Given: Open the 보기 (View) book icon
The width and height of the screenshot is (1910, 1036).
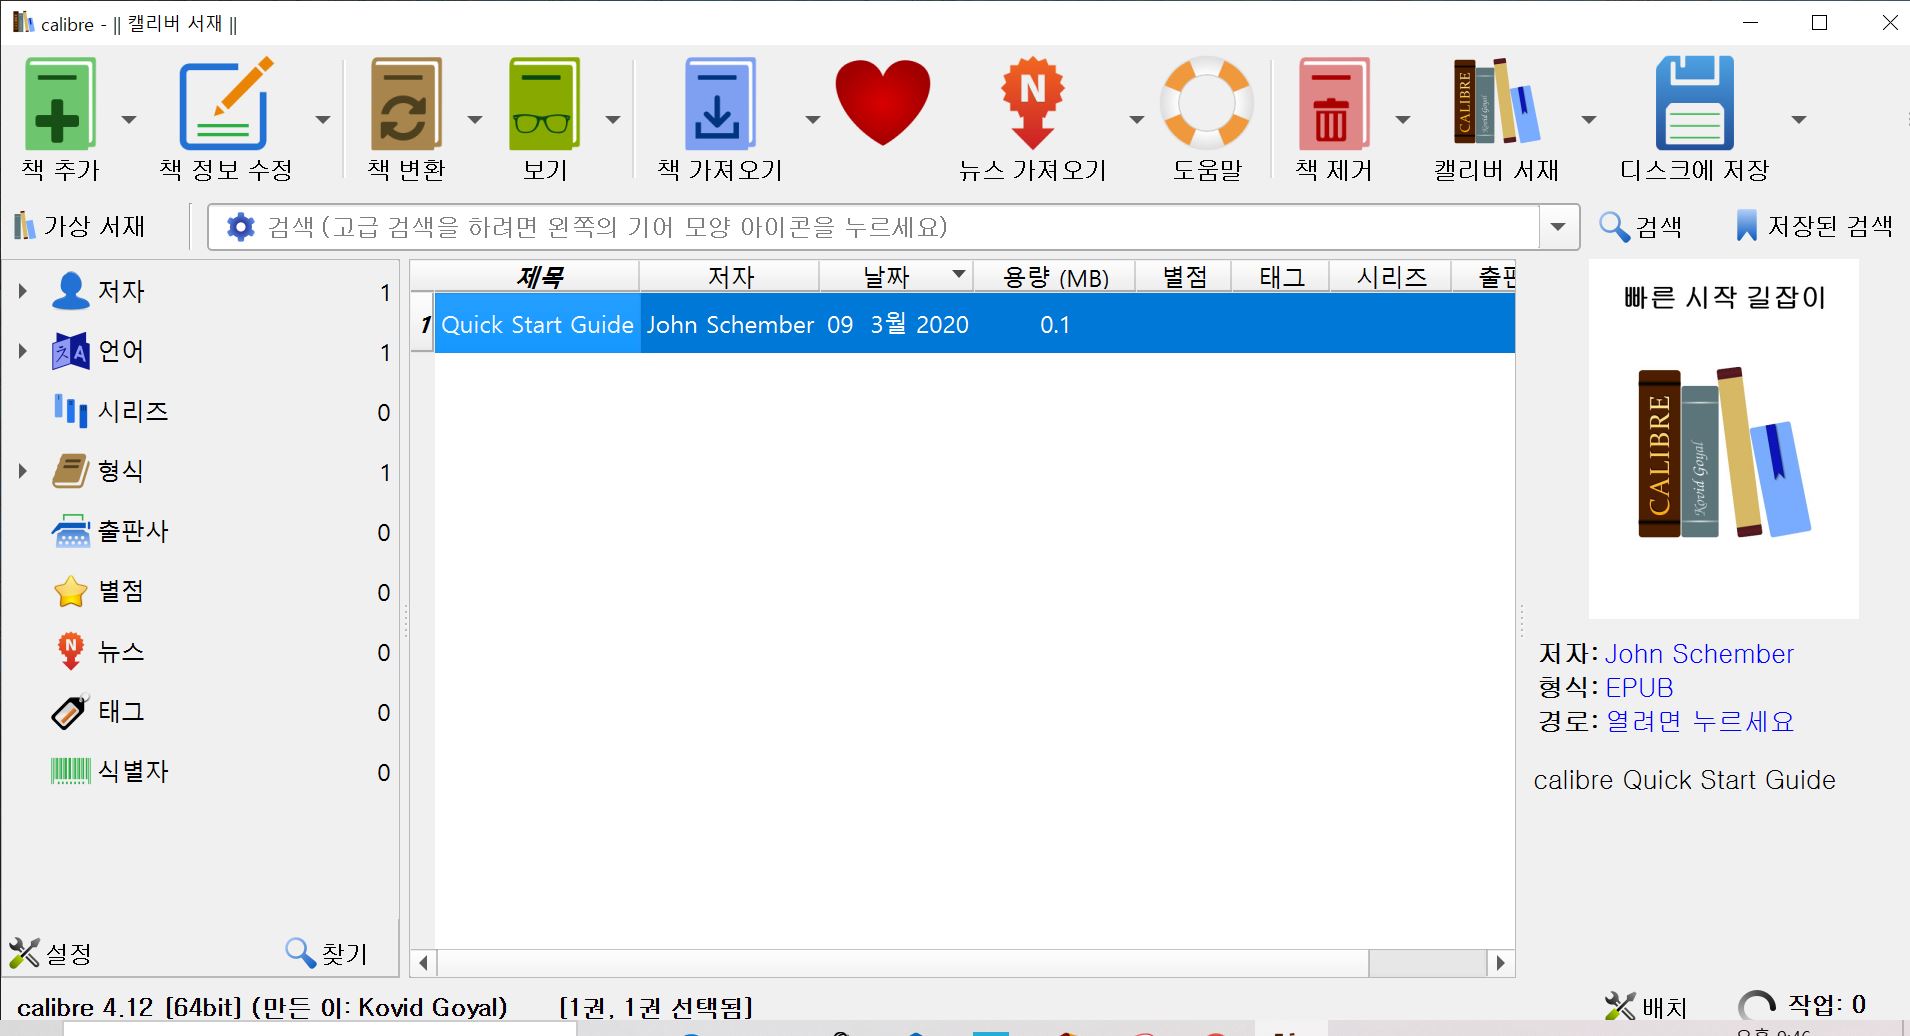Looking at the screenshot, I should [544, 104].
